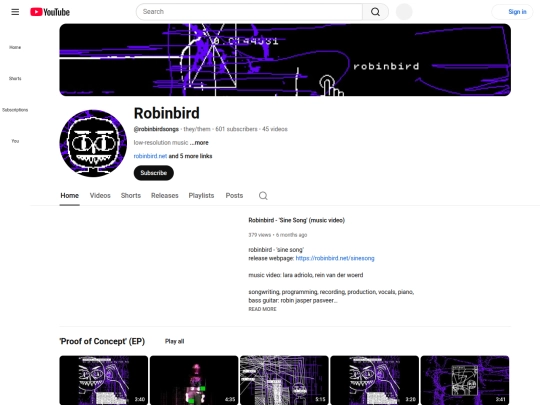Open You in the left sidebar
Screen dimensions: 540x405
15,141
